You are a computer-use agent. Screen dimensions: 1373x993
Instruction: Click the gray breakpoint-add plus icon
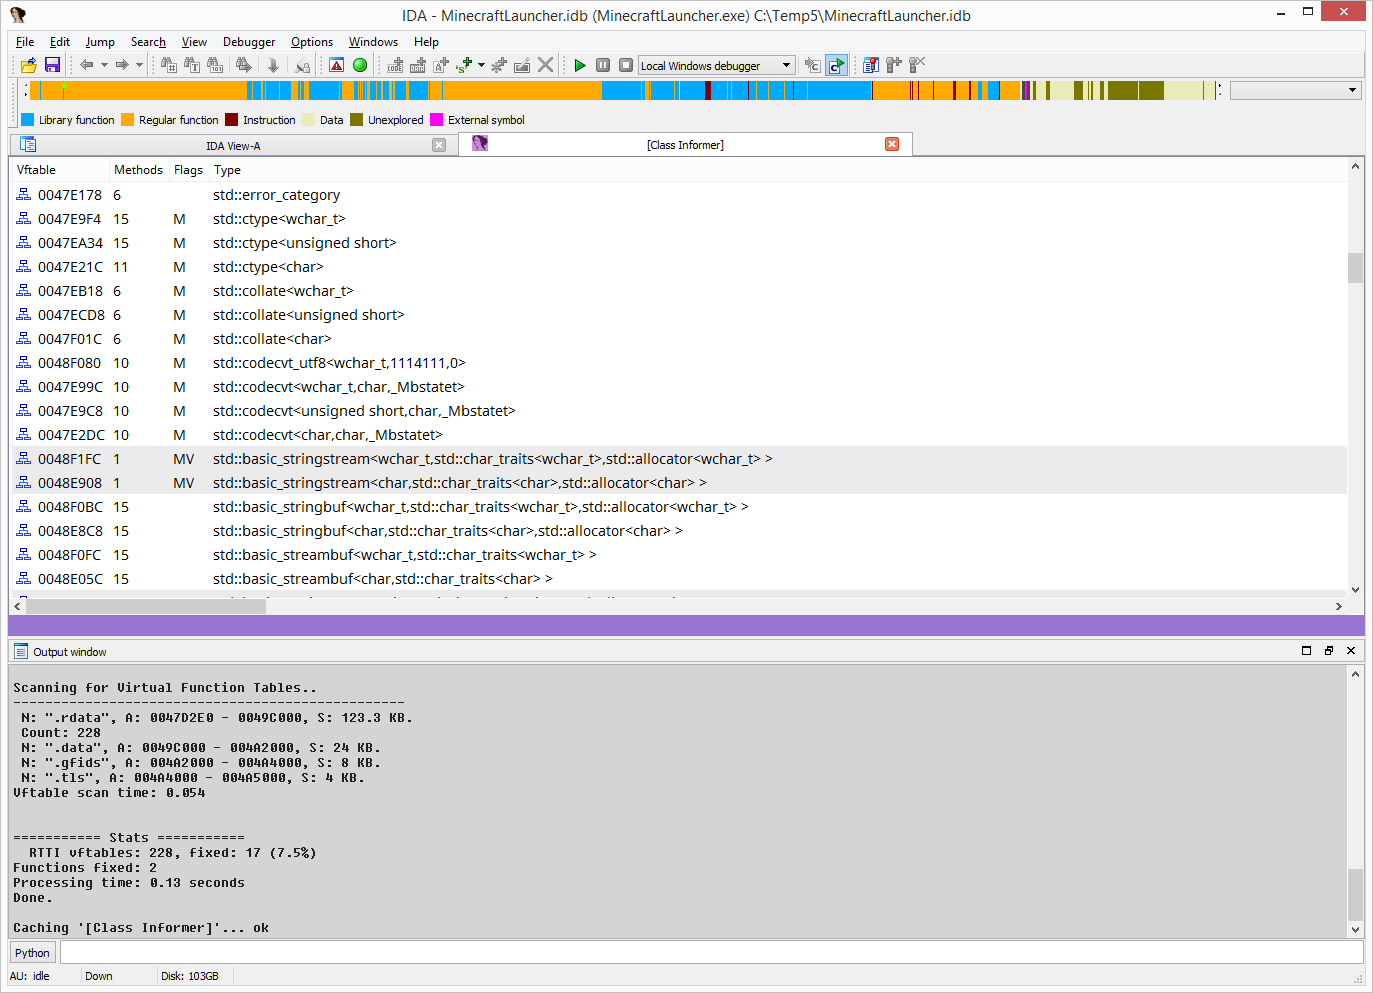(x=894, y=65)
